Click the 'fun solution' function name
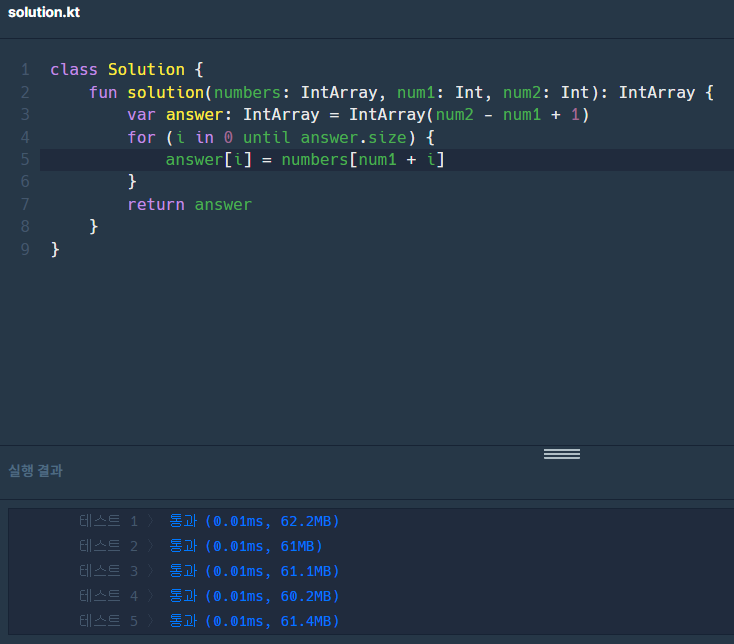Viewport: 734px width, 644px height. 166,93
